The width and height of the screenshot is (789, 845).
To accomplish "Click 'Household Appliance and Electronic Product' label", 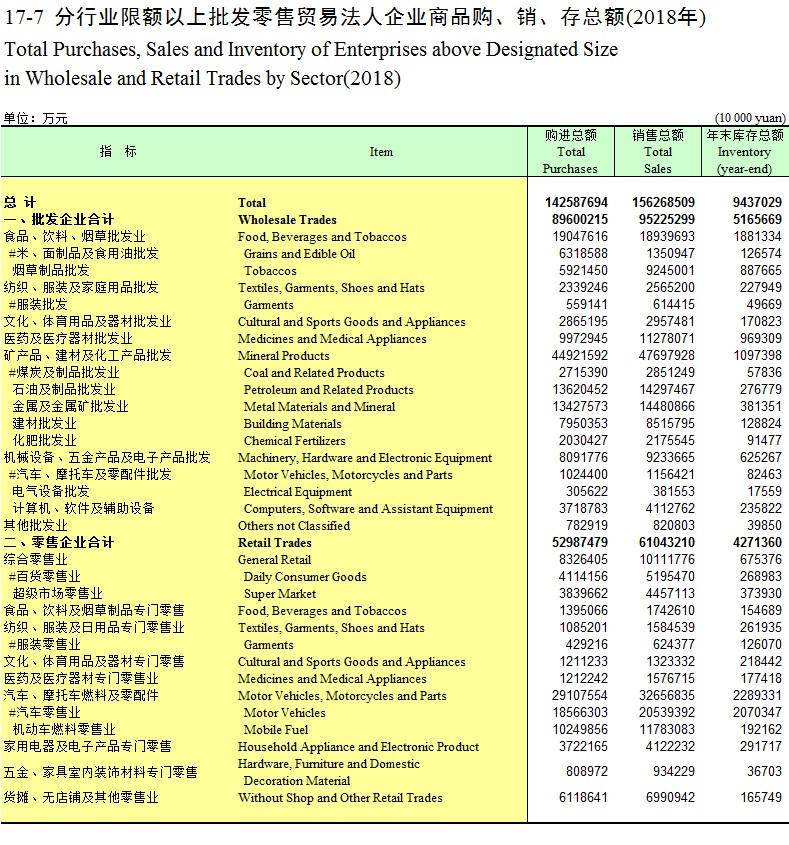I will pyautogui.click(x=358, y=747).
